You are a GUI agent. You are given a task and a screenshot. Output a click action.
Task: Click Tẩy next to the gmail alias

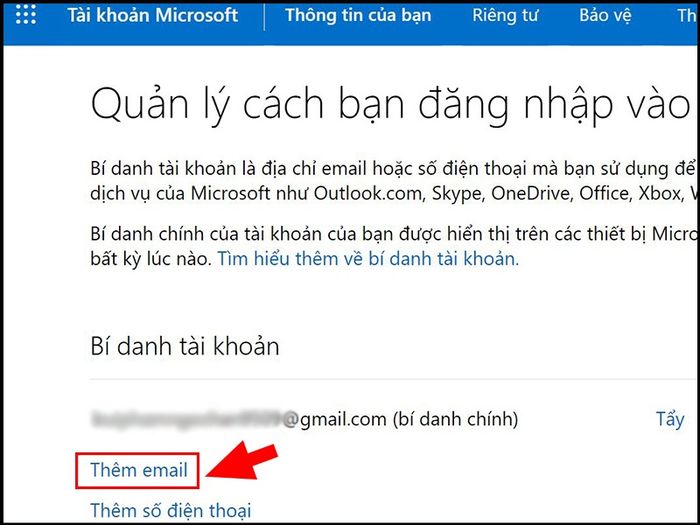pyautogui.click(x=670, y=419)
